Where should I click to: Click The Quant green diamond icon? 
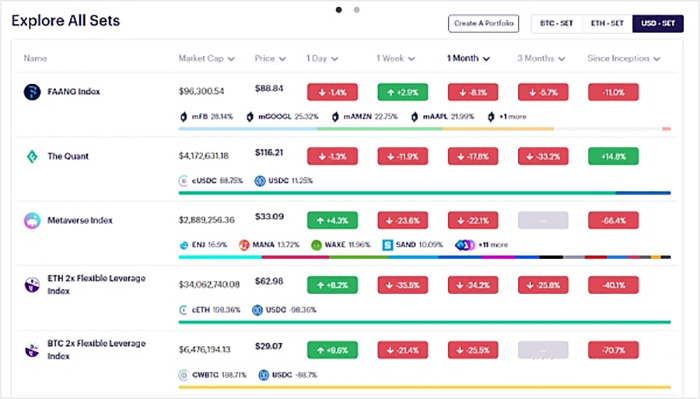tap(32, 156)
